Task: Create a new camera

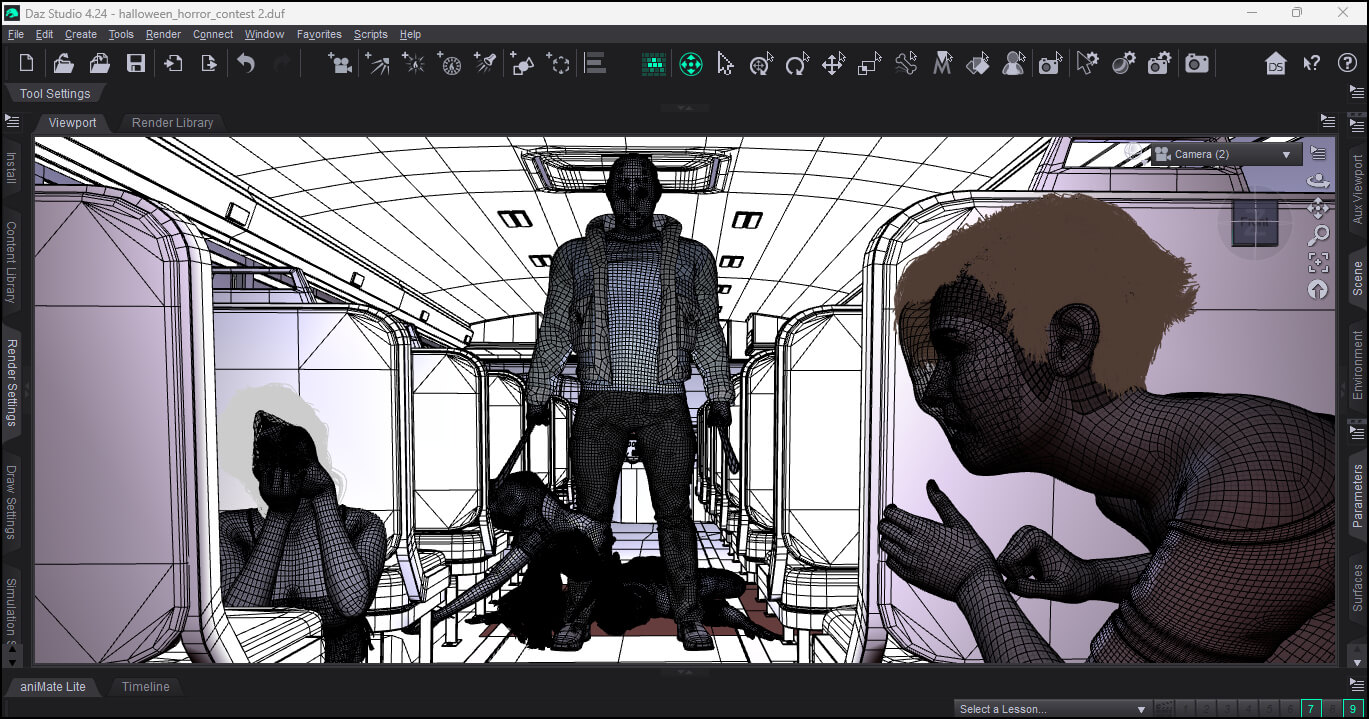Action: (x=340, y=64)
